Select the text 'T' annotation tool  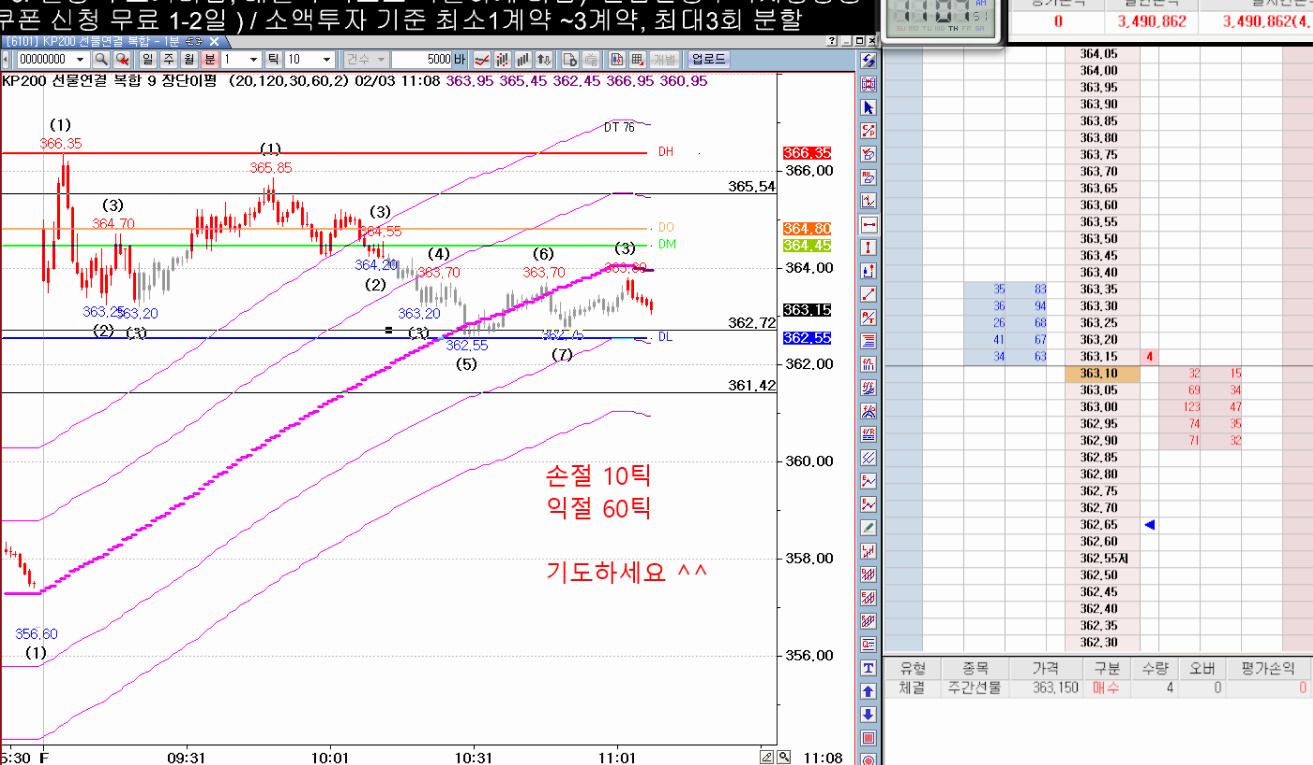(868, 668)
